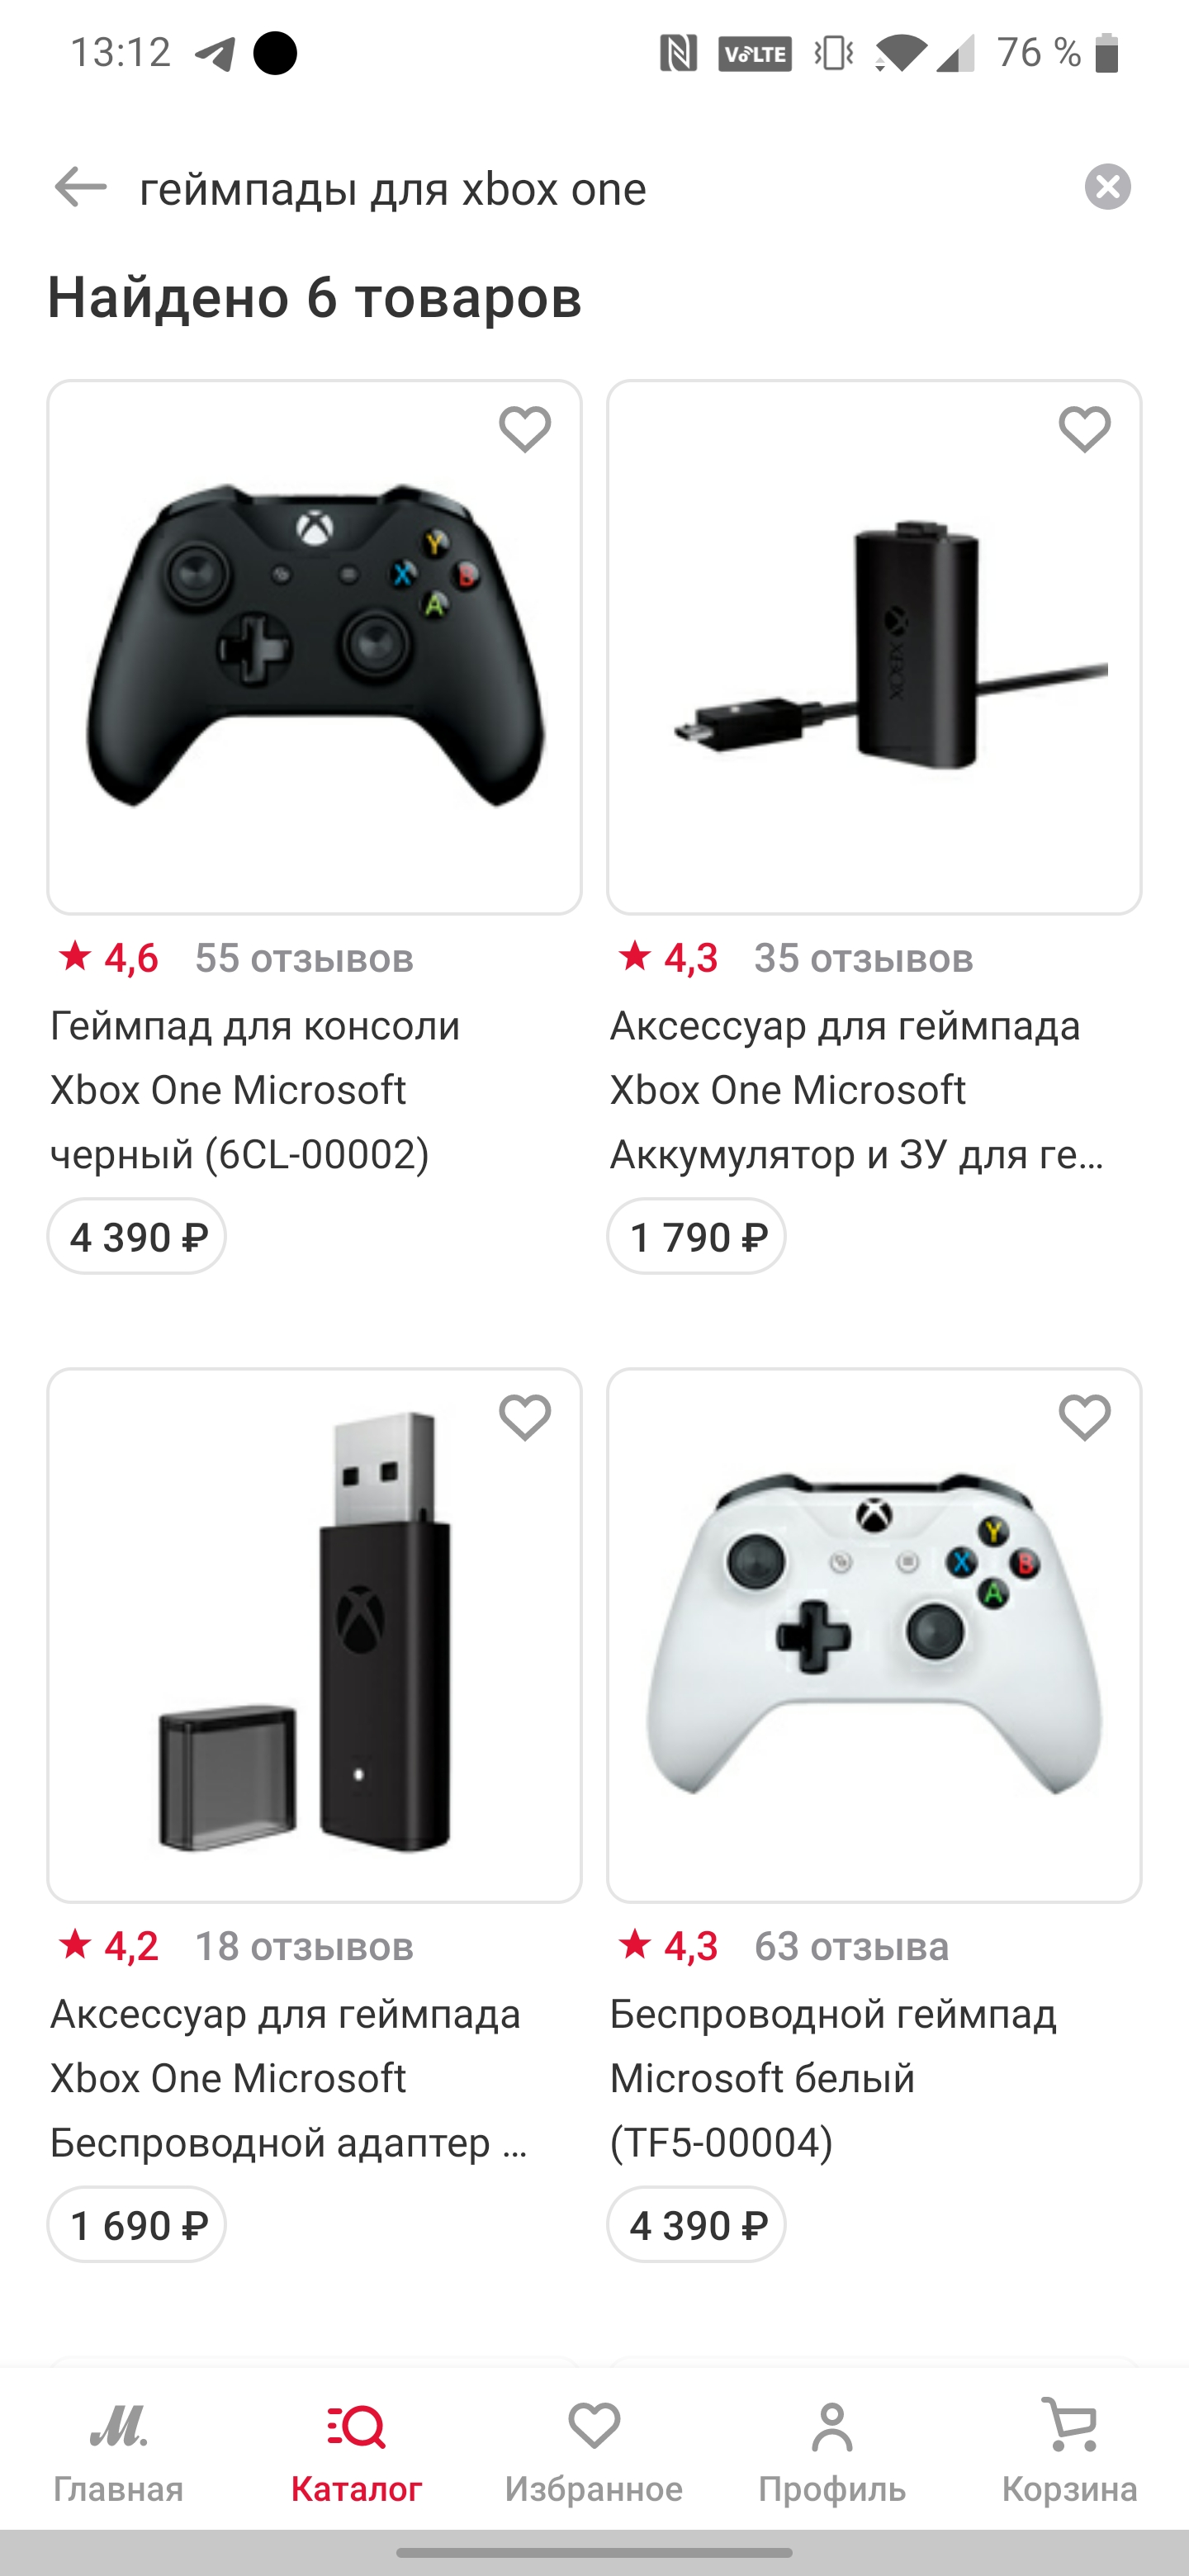Tap the 1 790 ₽ price button
Image resolution: width=1189 pixels, height=2576 pixels.
pyautogui.click(x=696, y=1237)
